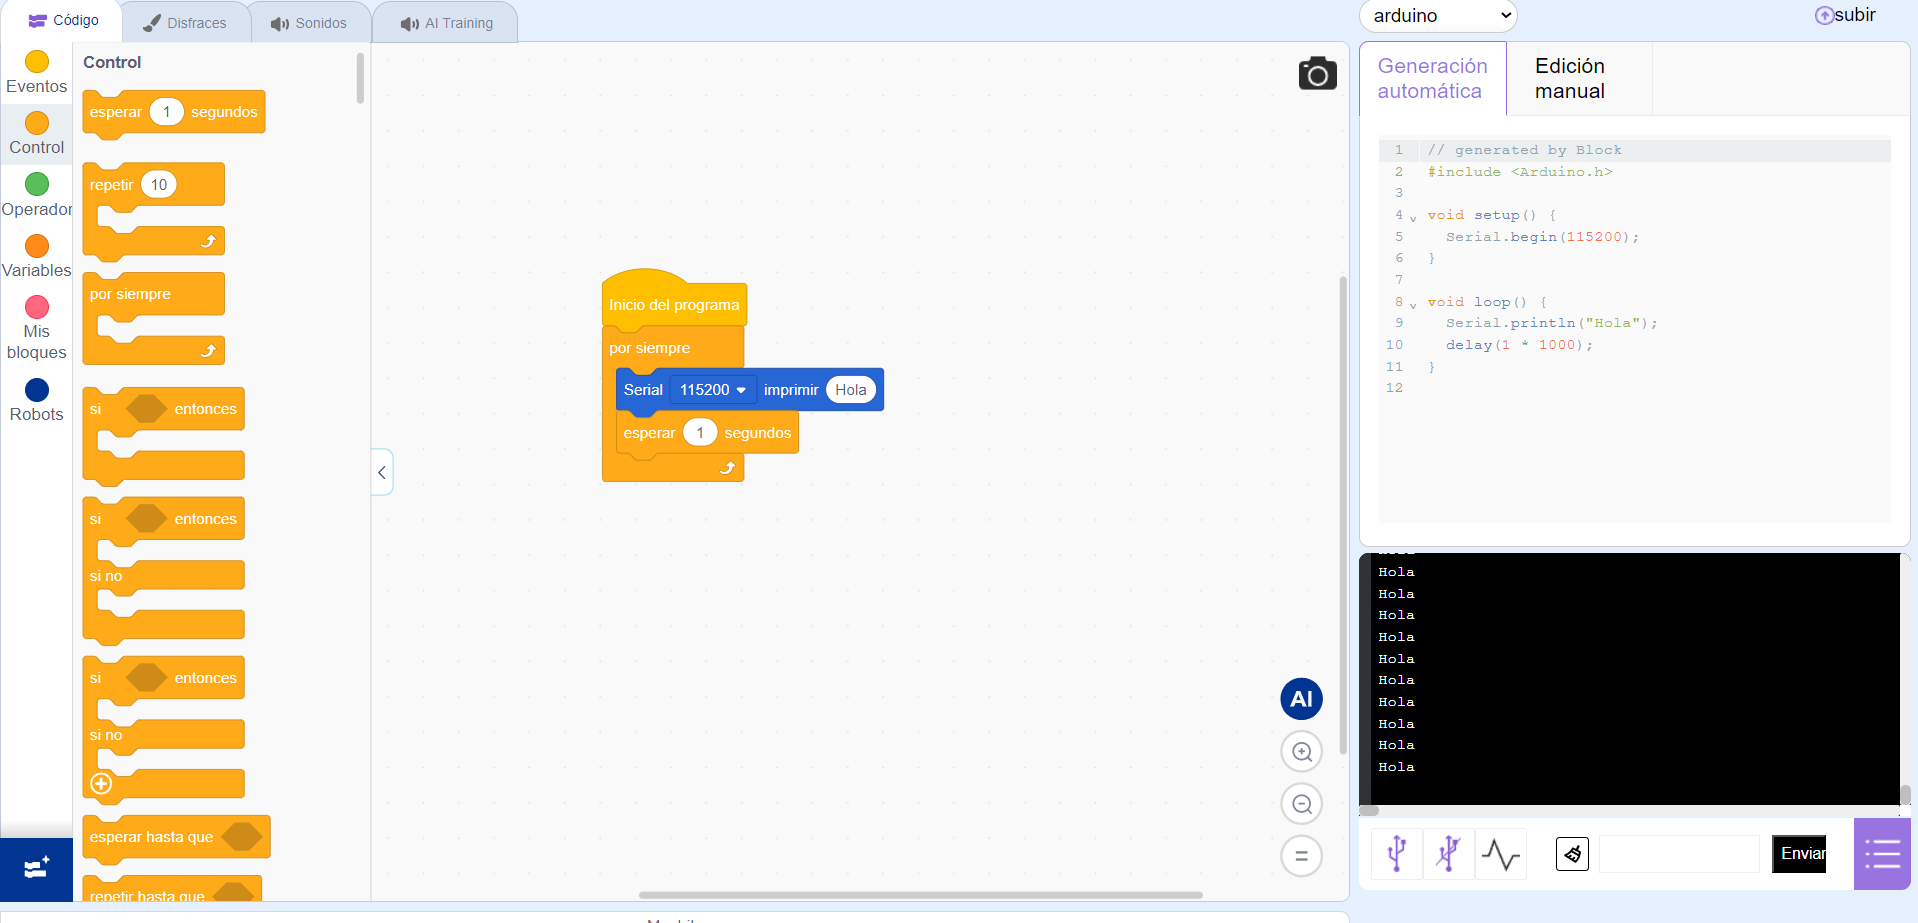Open the serial plotter waveform icon
Screen dimensions: 1918x923
pyautogui.click(x=1501, y=854)
